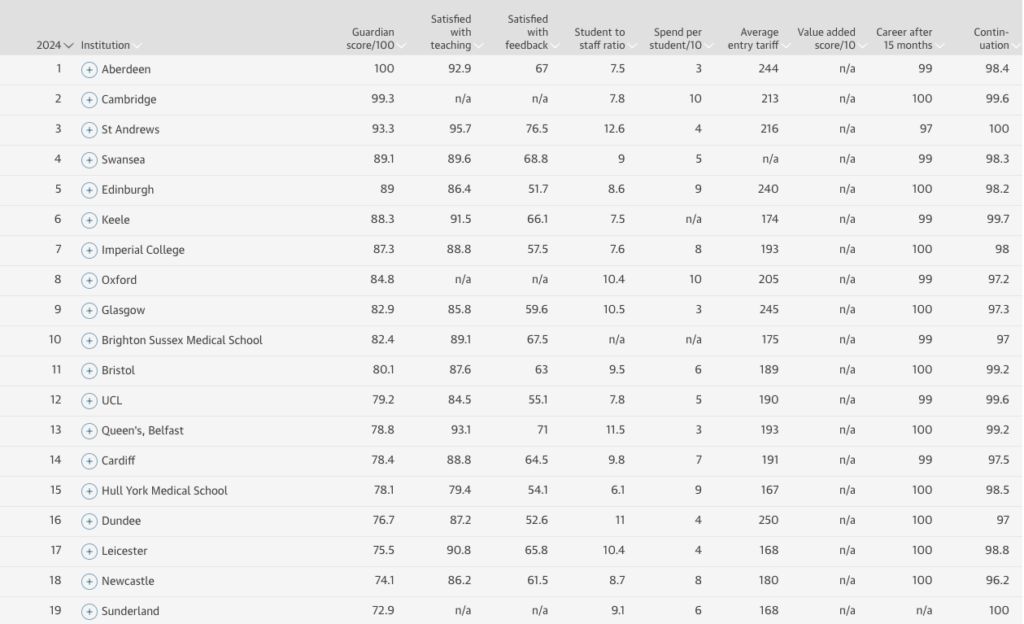Sort by Student to staff ratio column

[600, 39]
